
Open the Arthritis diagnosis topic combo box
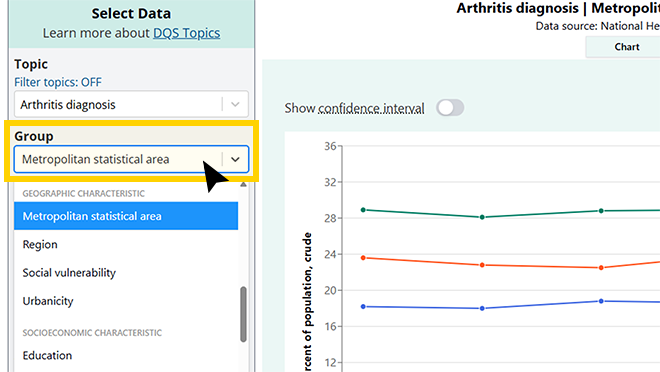coord(131,104)
